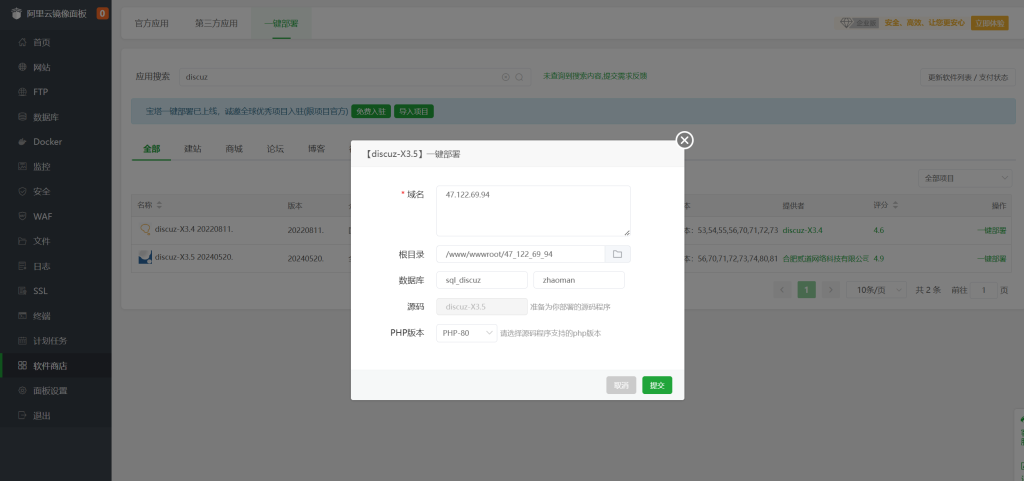The image size is (1024, 481).
Task: Select the SSL sidebar icon
Action: pyautogui.click(x=22, y=291)
